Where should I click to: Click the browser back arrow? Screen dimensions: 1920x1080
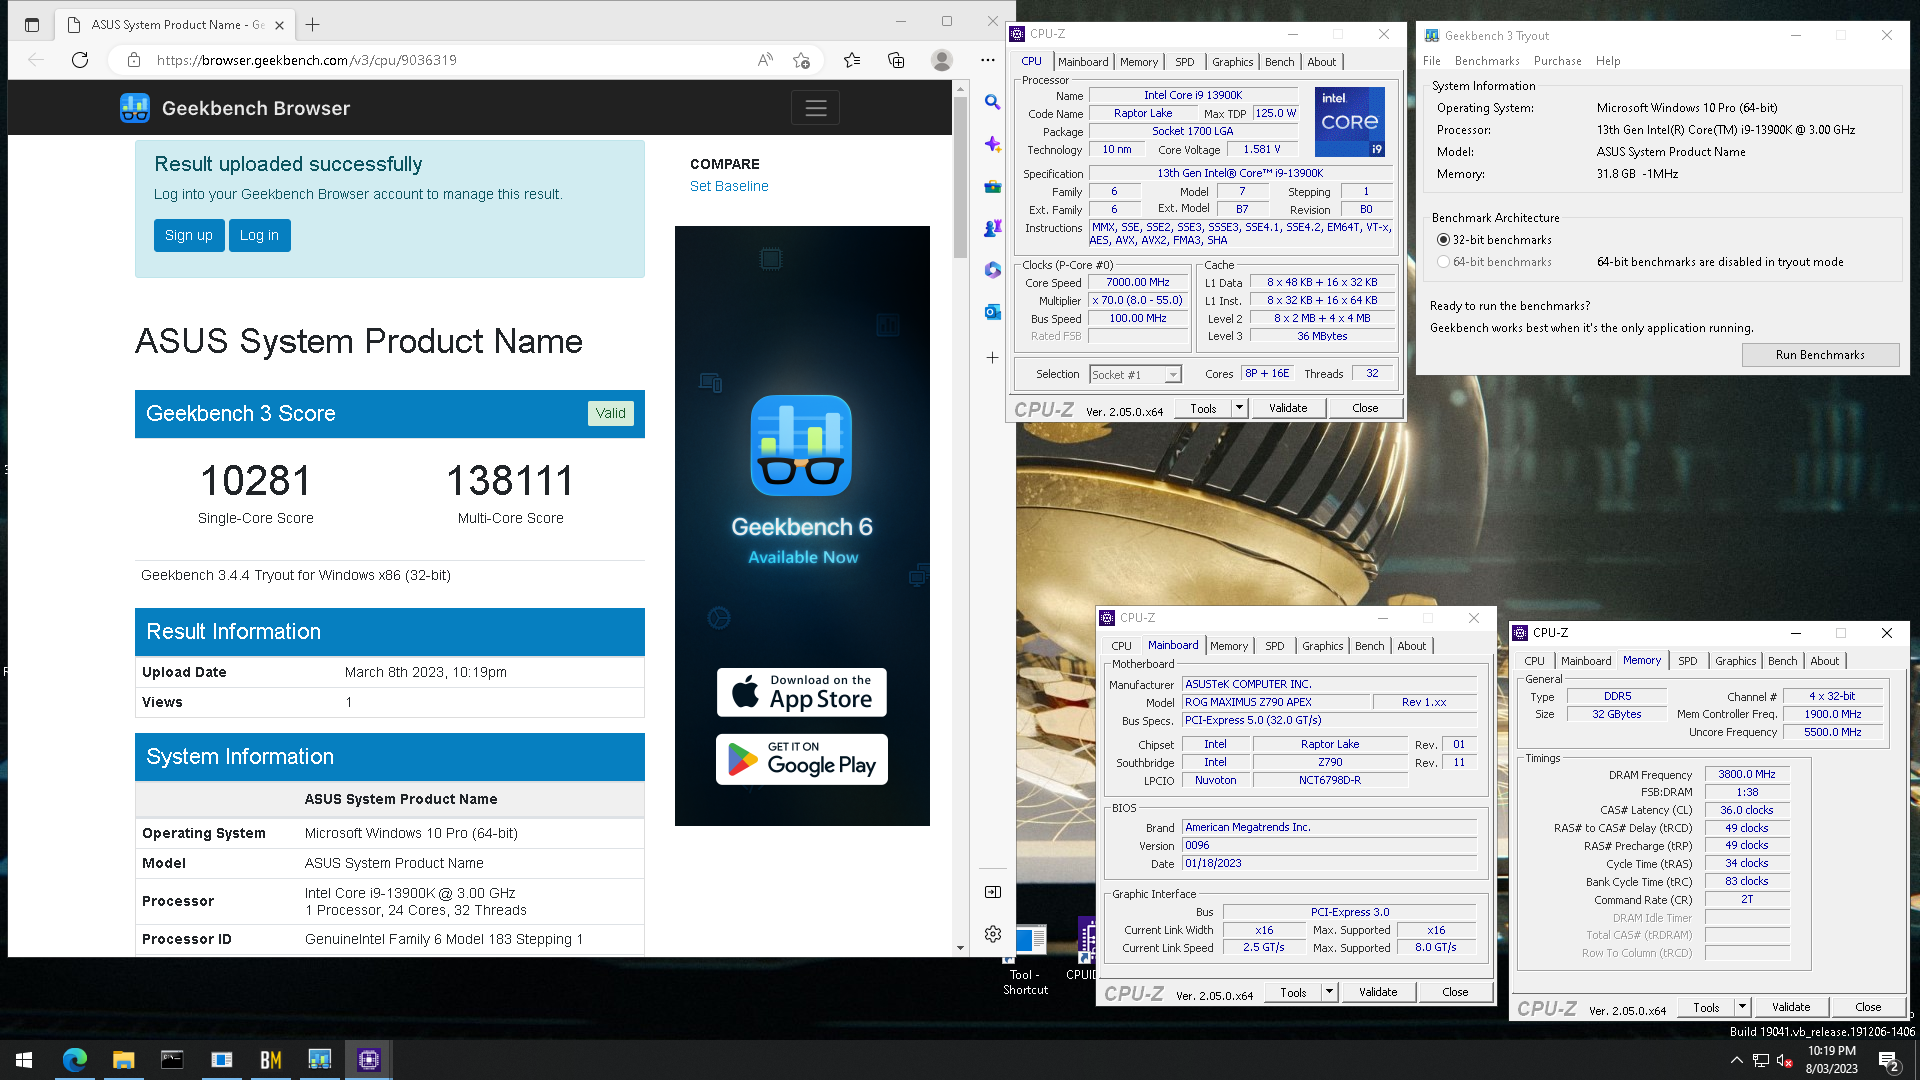36,60
